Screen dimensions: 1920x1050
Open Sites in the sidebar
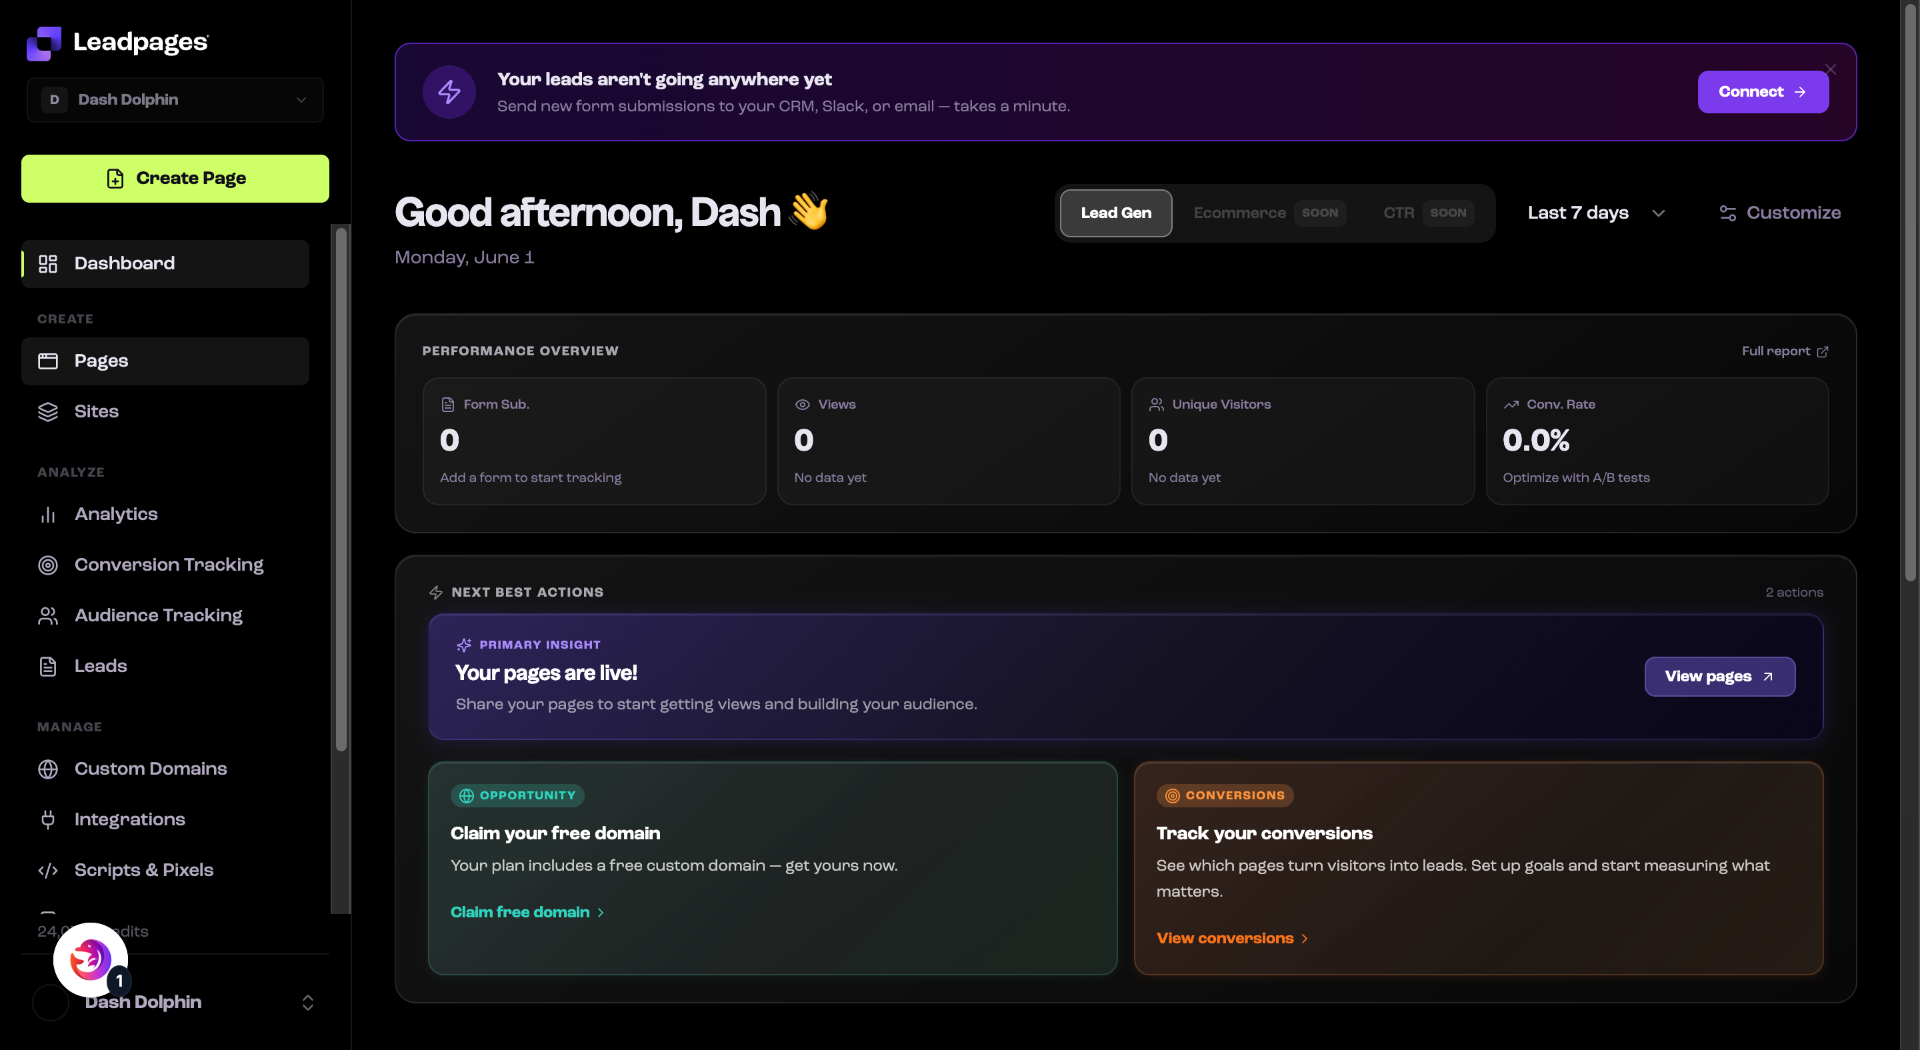pyautogui.click(x=165, y=412)
